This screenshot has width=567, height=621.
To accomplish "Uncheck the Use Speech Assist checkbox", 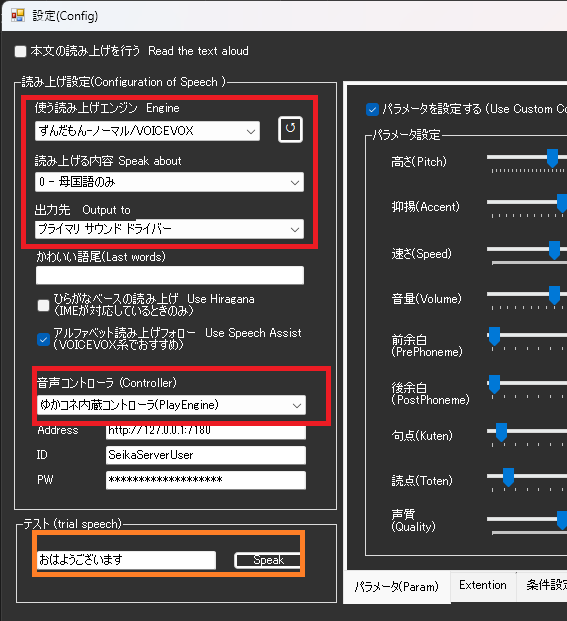I will click(x=43, y=339).
